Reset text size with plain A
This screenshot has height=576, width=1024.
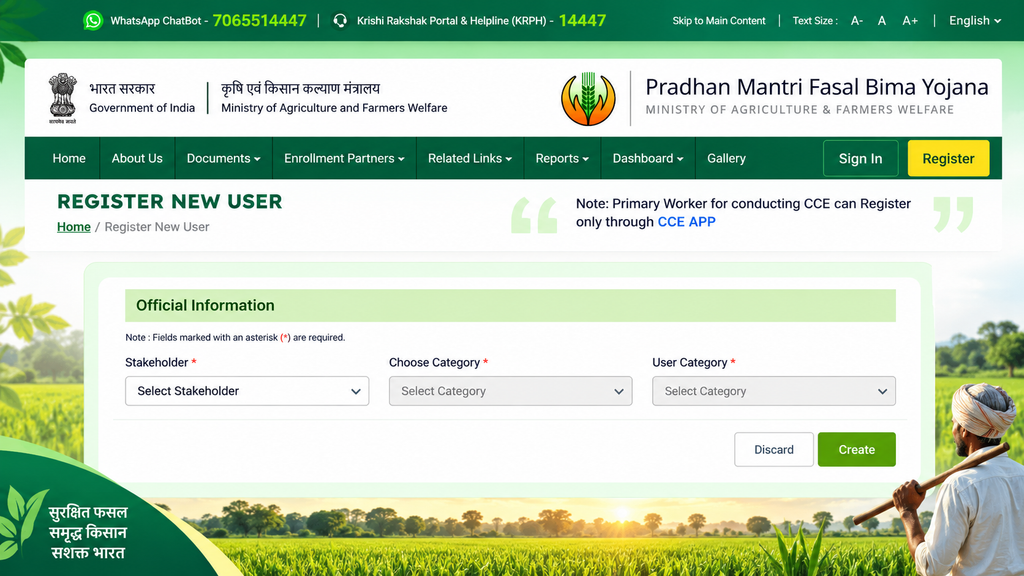882,21
